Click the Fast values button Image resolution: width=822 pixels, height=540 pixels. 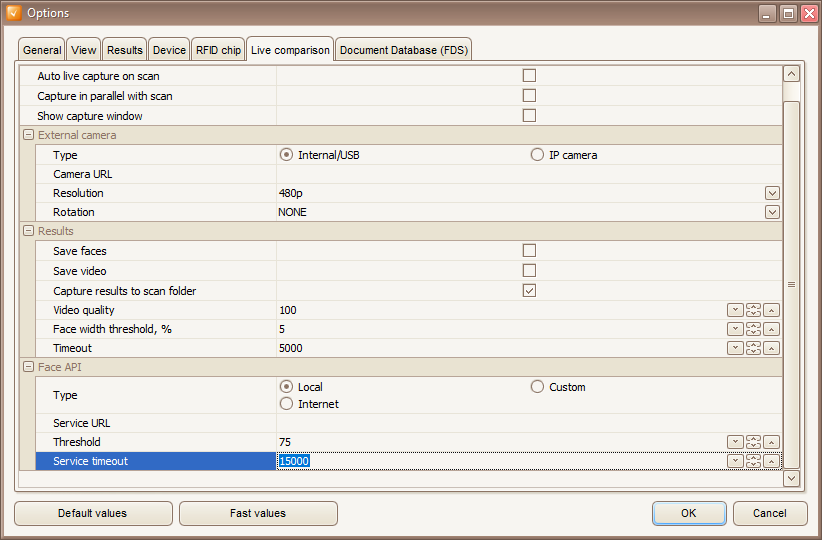[258, 513]
